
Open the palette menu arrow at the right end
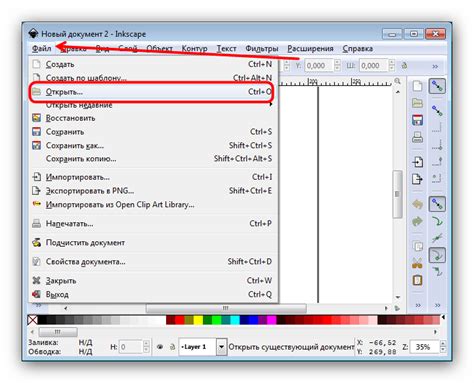pos(443,317)
